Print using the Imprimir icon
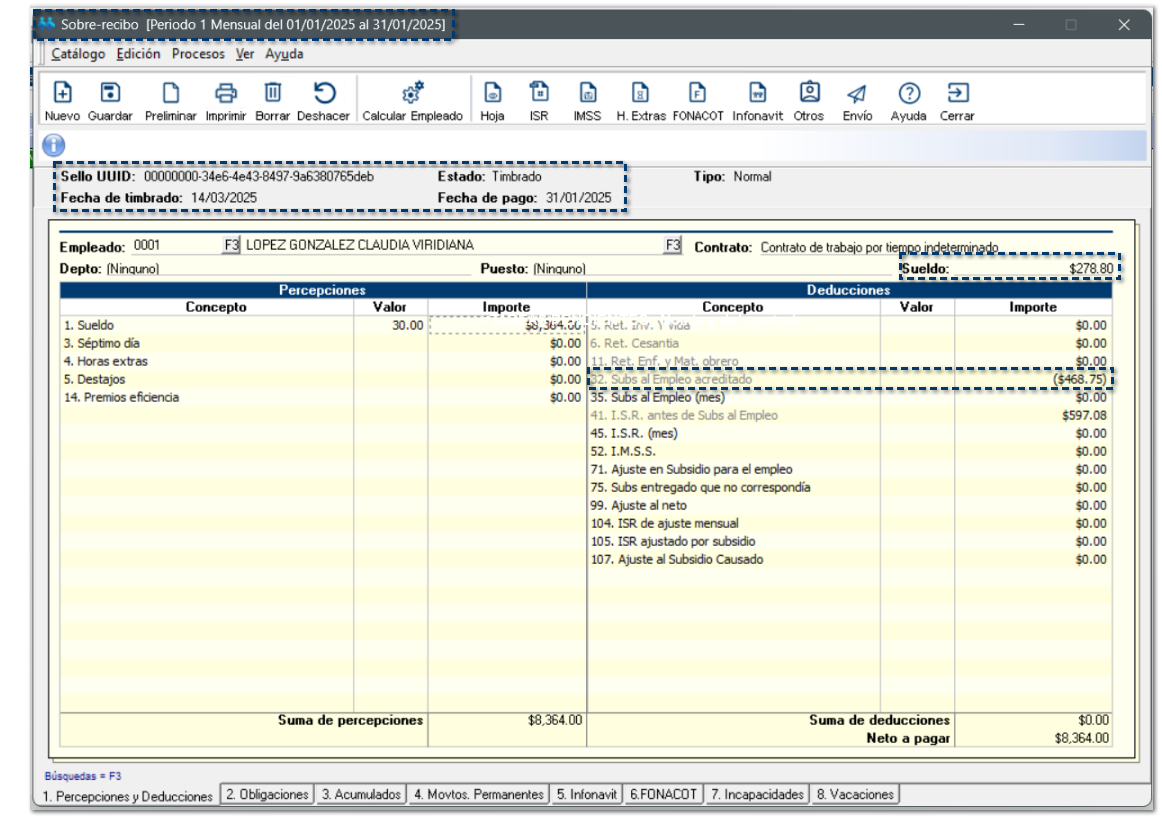The image size is (1162, 819). coord(226,94)
